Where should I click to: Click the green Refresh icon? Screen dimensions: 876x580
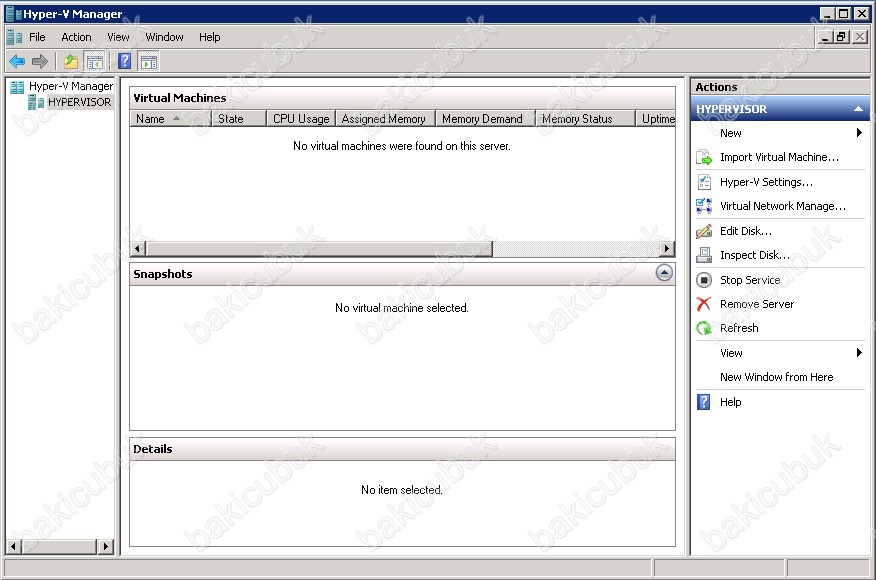click(x=704, y=329)
